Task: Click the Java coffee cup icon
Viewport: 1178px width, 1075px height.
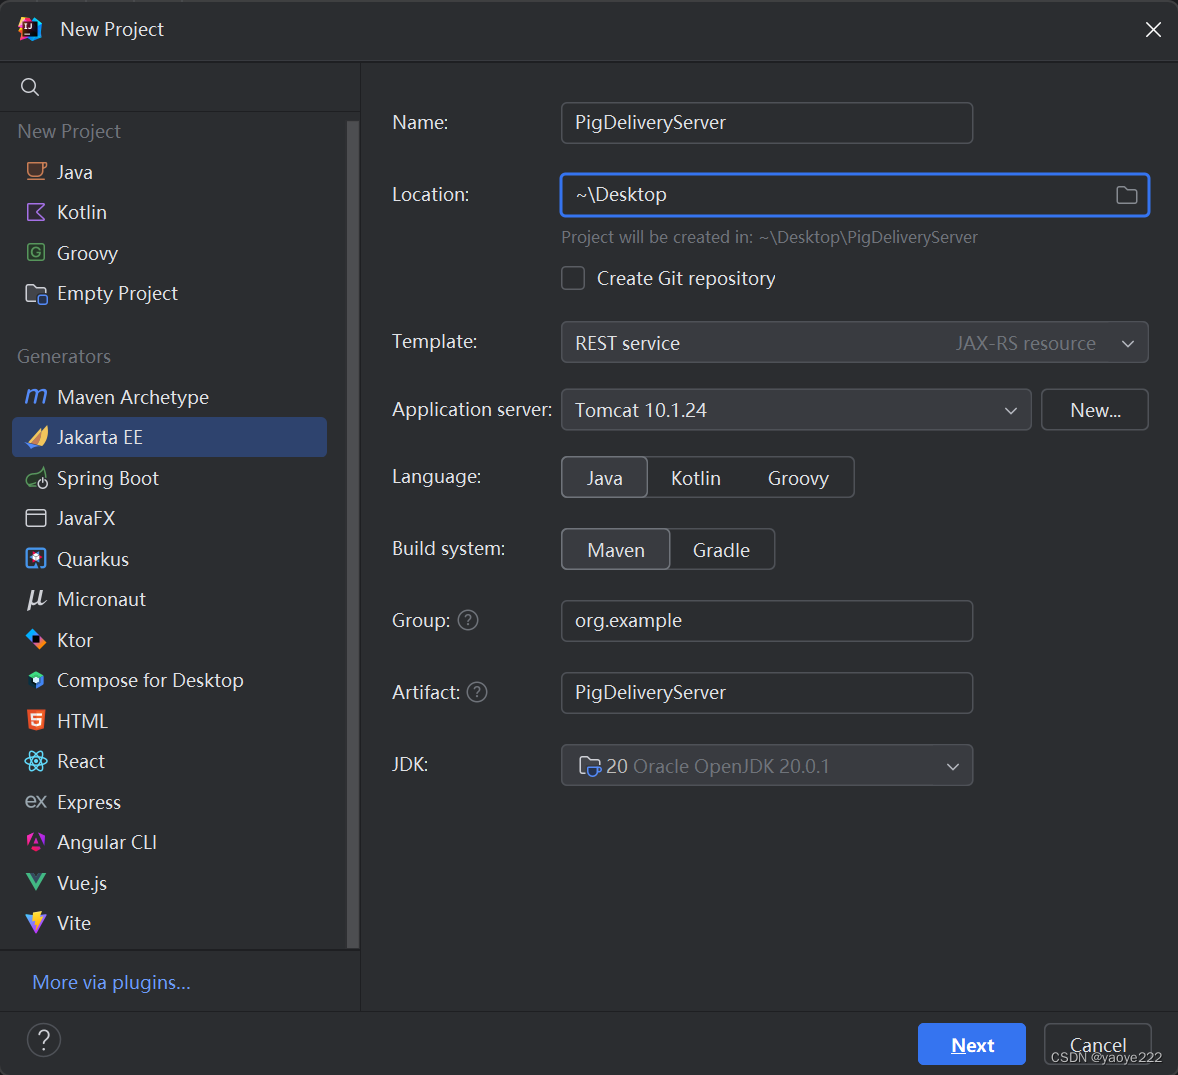Action: click(36, 171)
